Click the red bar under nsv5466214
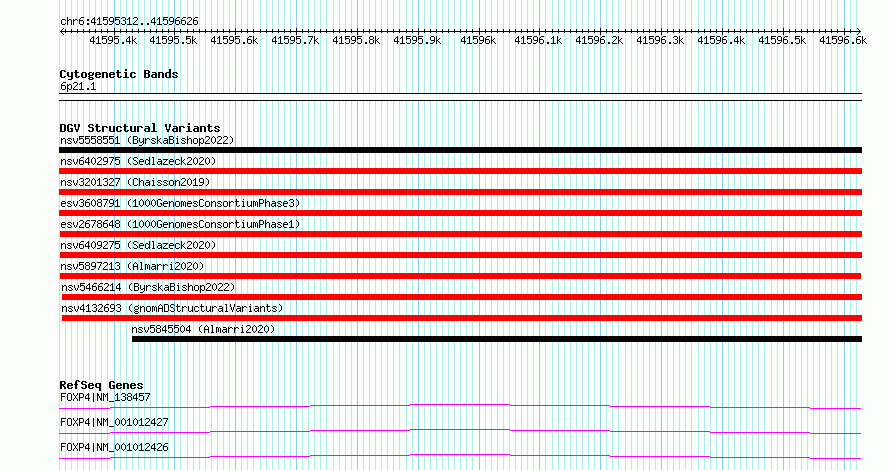 pyautogui.click(x=461, y=297)
